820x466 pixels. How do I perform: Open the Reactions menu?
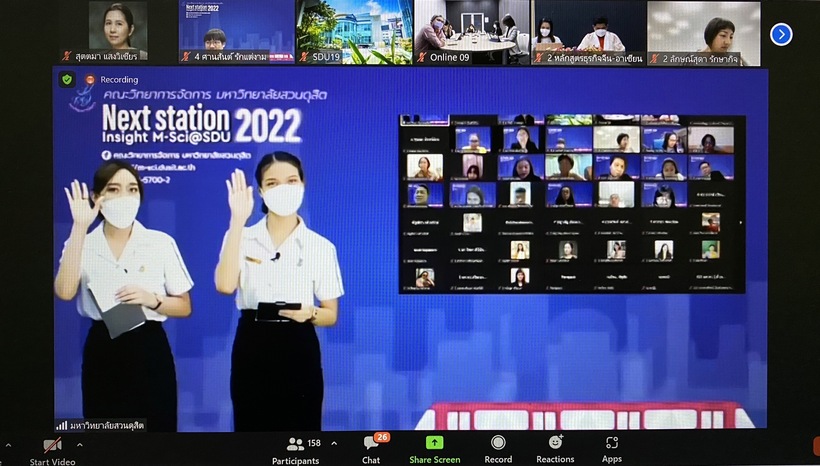pos(555,450)
